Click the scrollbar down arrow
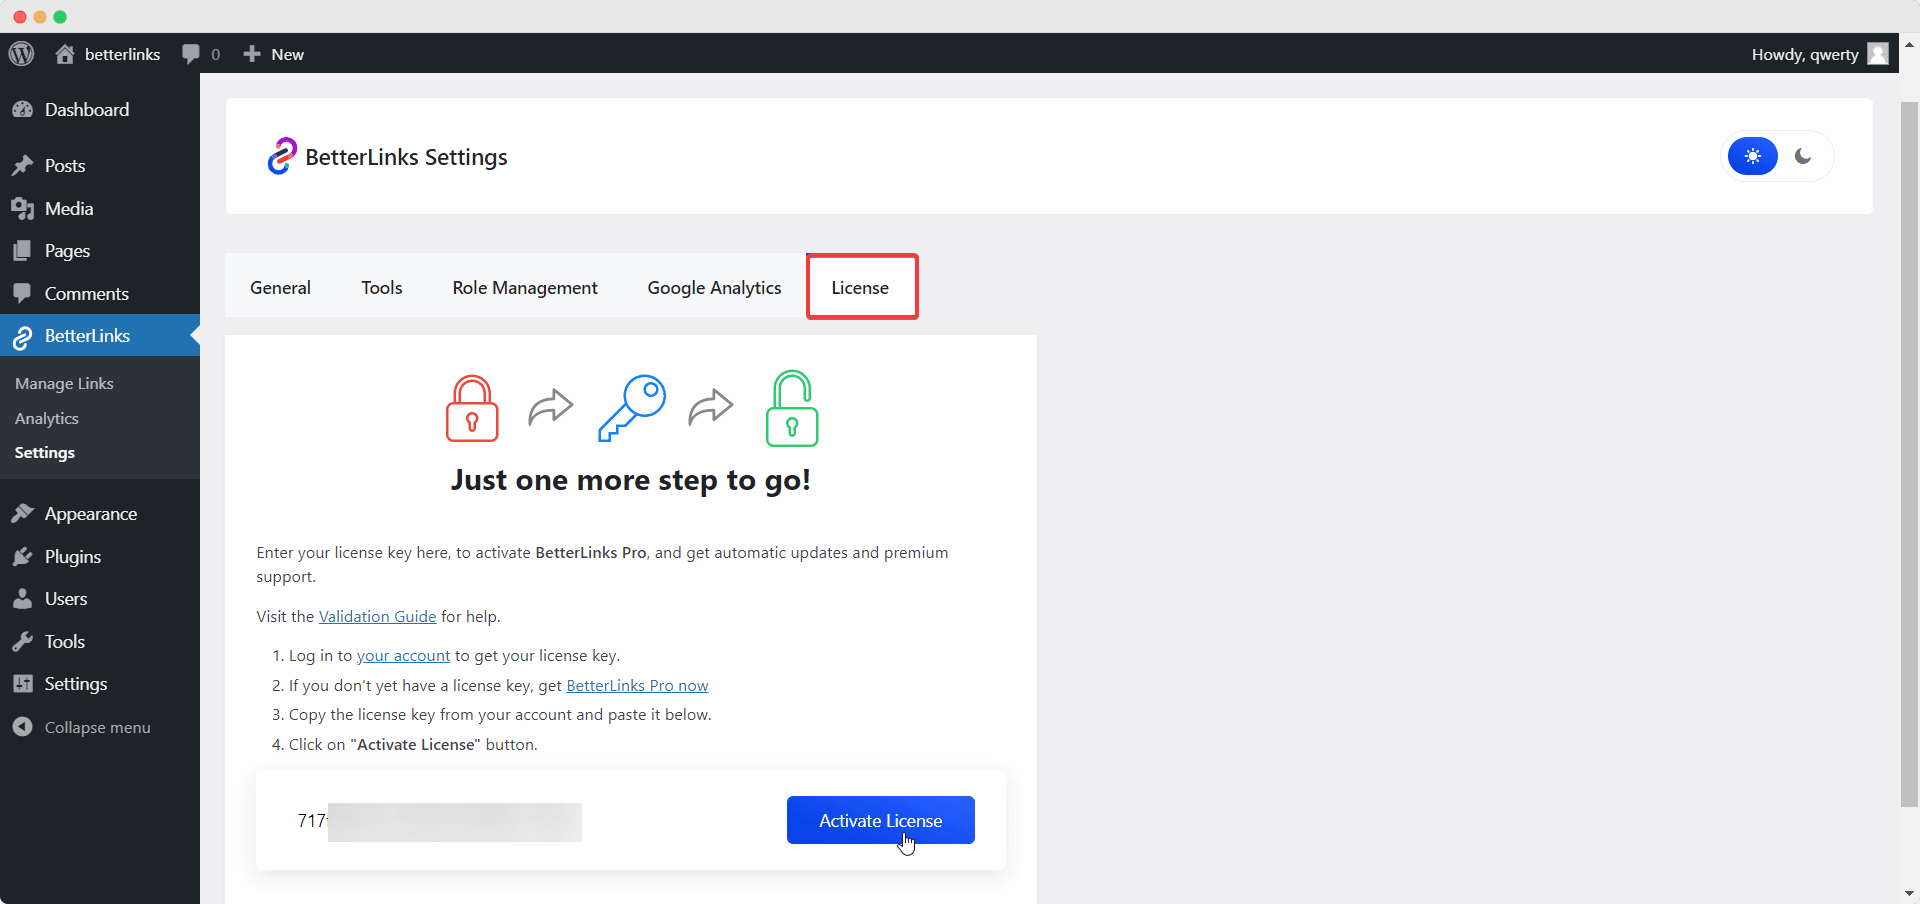1920x904 pixels. 1909,893
